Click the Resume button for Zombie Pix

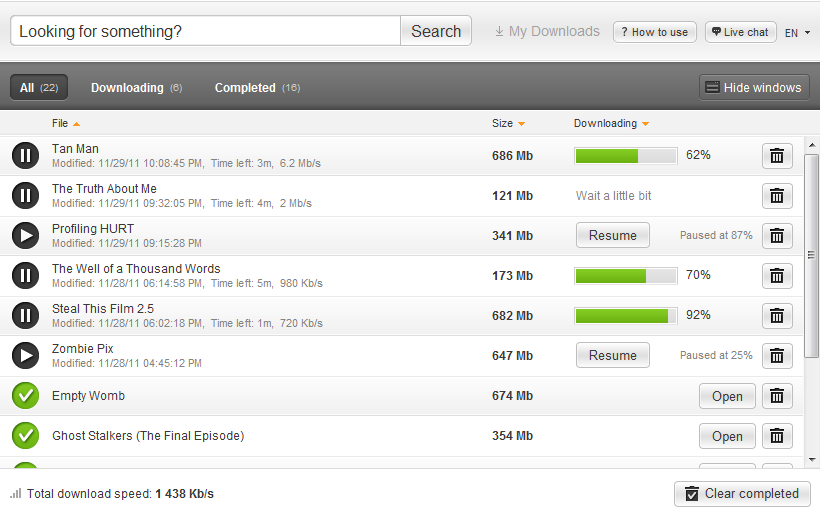coord(613,355)
